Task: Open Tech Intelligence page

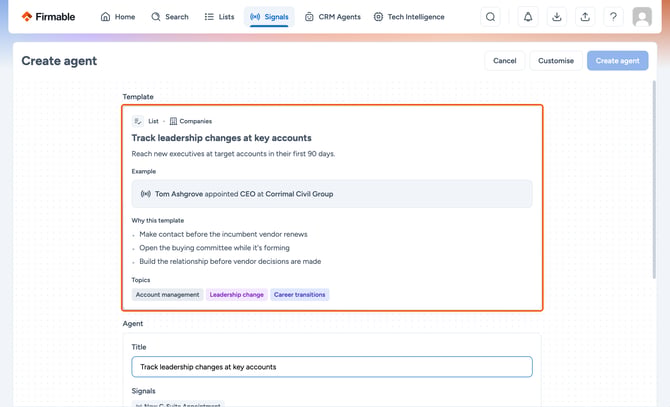Action: coord(409,17)
